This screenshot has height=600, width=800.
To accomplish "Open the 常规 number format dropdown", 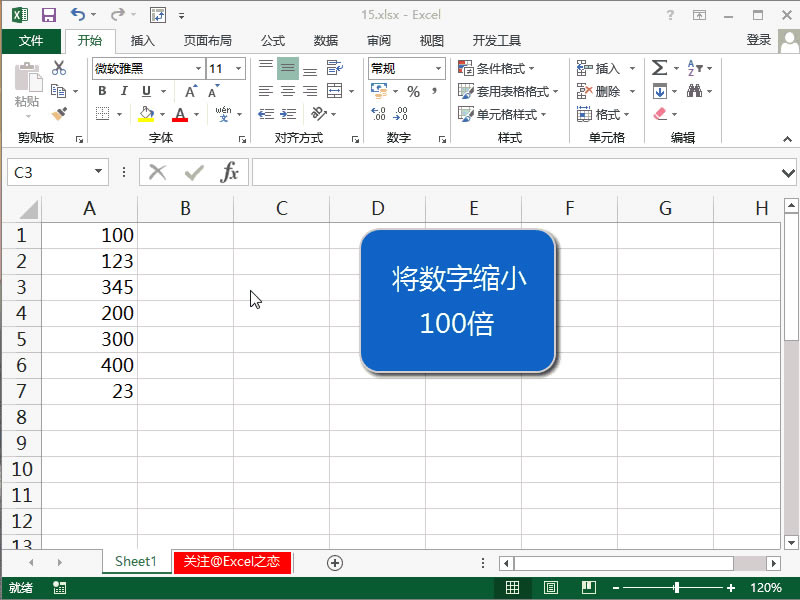I will (x=437, y=68).
